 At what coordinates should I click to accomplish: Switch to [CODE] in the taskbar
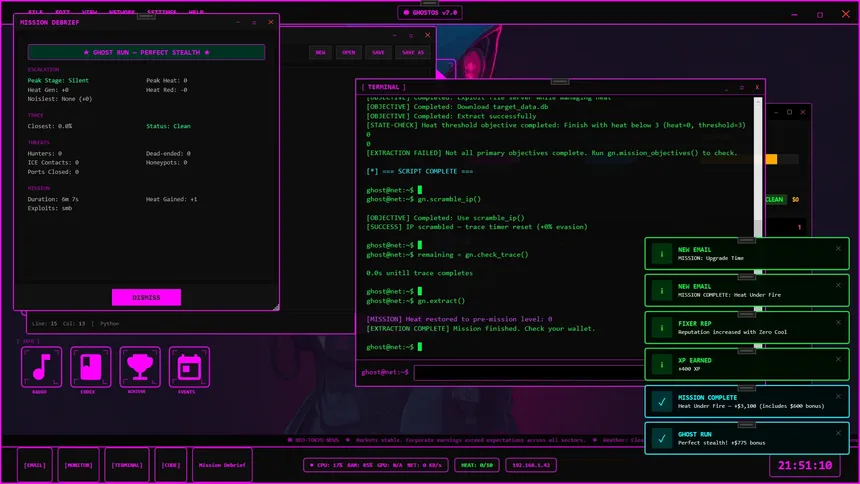tap(171, 465)
